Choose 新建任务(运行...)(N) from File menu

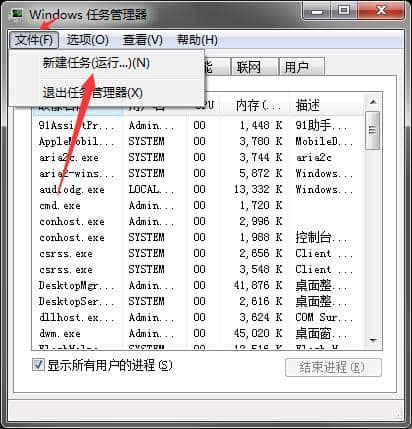click(x=107, y=63)
